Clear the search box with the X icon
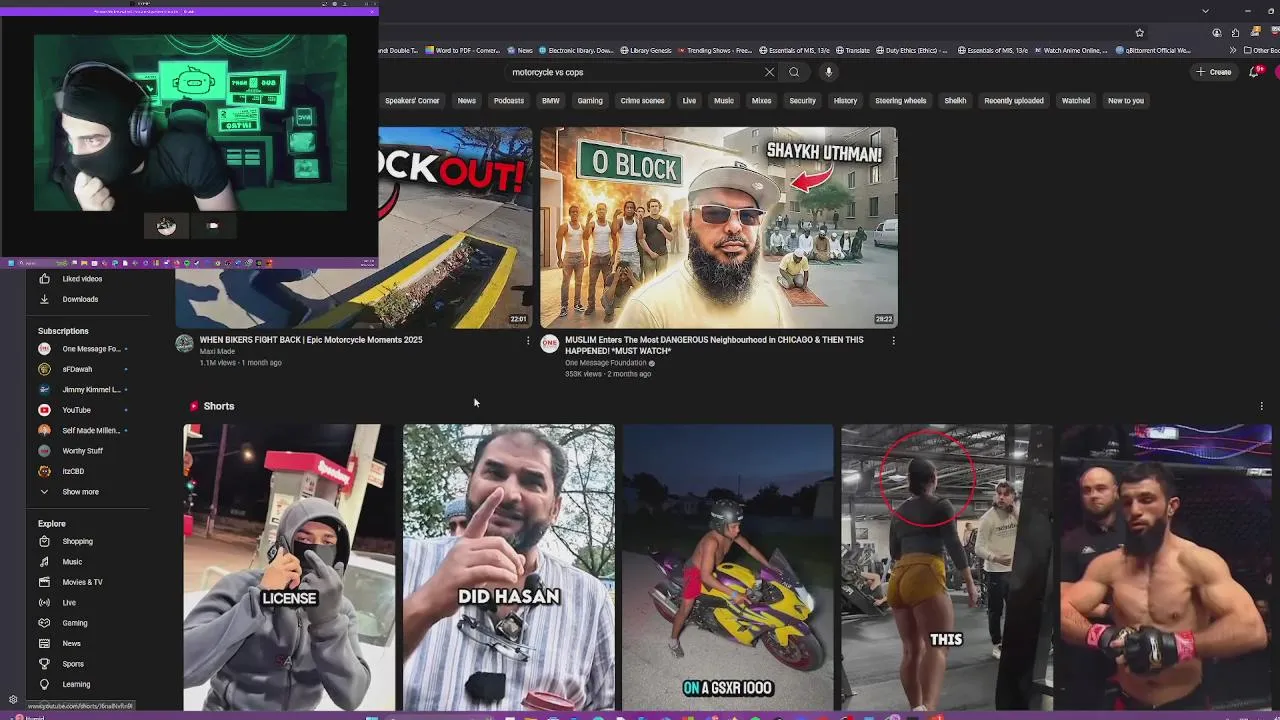This screenshot has width=1280, height=720. point(769,72)
